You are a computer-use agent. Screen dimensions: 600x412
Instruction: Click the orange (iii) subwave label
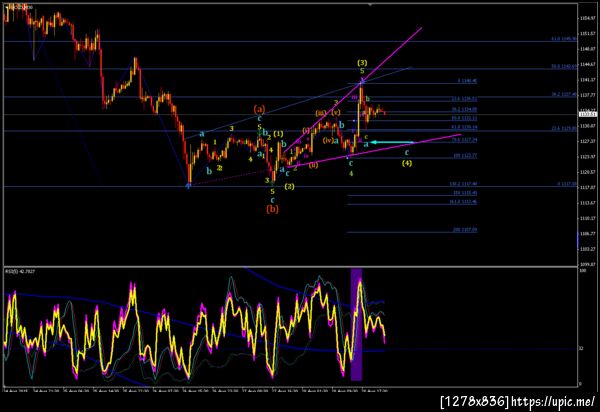coord(321,113)
